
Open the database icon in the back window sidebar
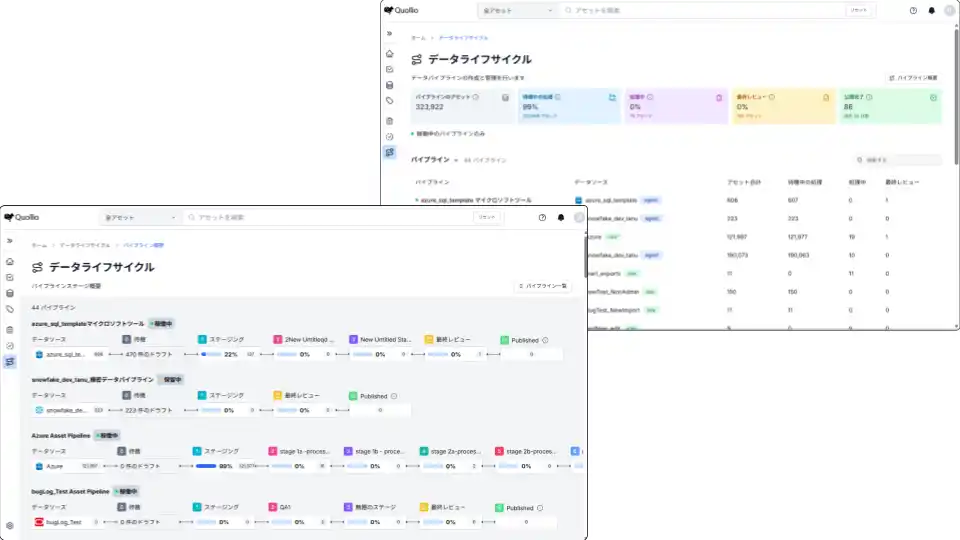coord(389,86)
